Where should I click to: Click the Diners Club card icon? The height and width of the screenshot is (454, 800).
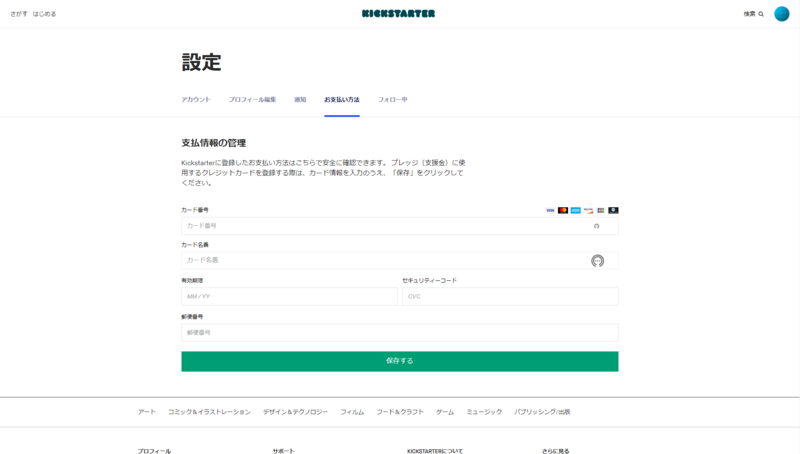coord(613,210)
